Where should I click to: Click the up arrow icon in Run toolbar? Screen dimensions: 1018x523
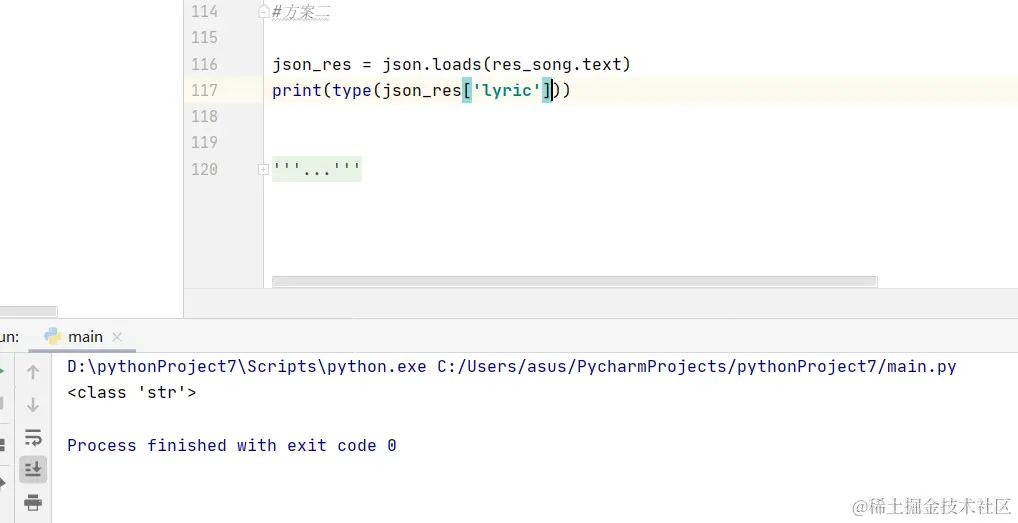(32, 372)
